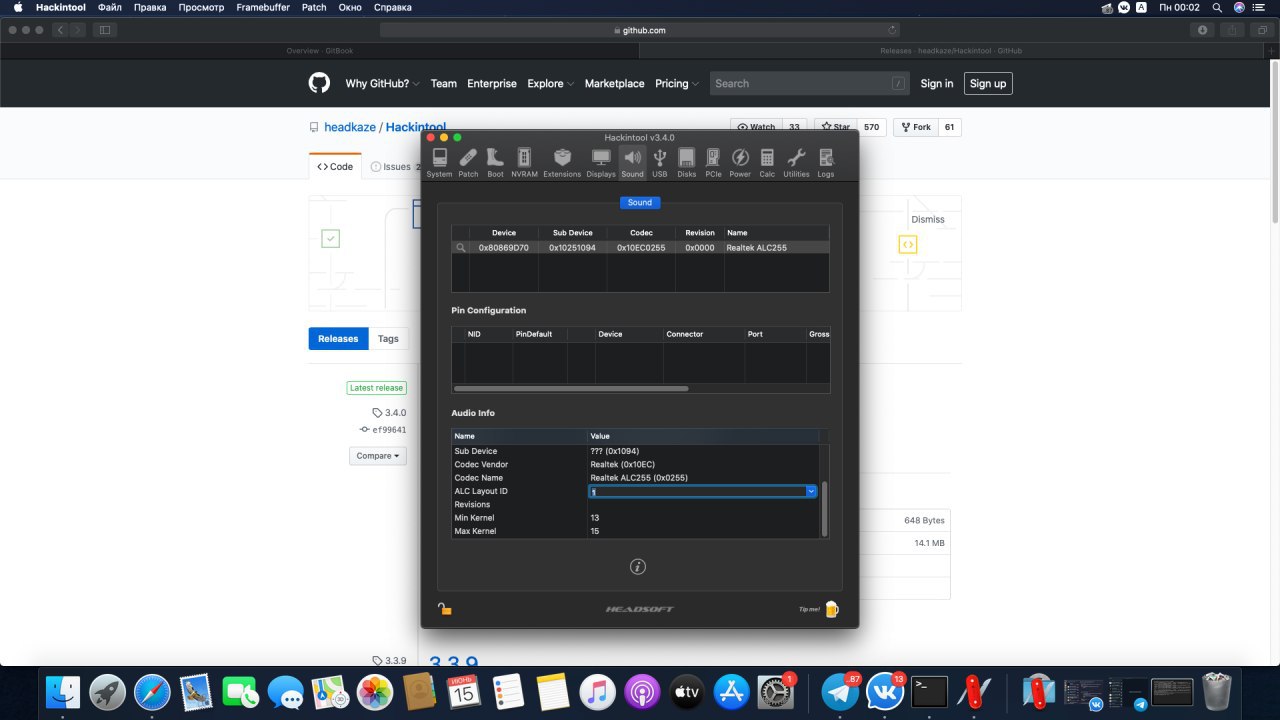
Task: Click the GitHub search field
Action: point(810,84)
